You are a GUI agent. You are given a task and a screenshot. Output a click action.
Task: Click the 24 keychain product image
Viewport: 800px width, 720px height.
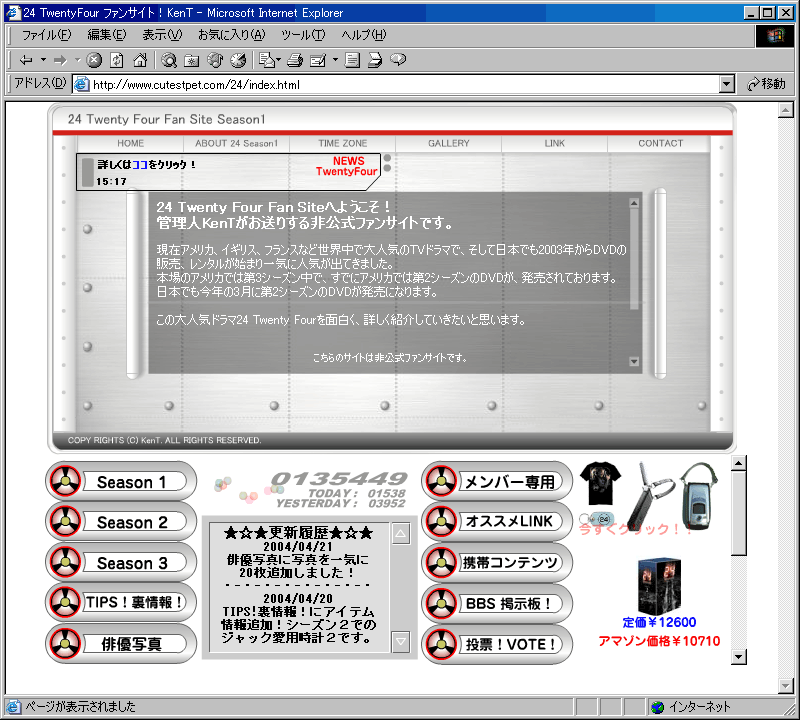596,519
